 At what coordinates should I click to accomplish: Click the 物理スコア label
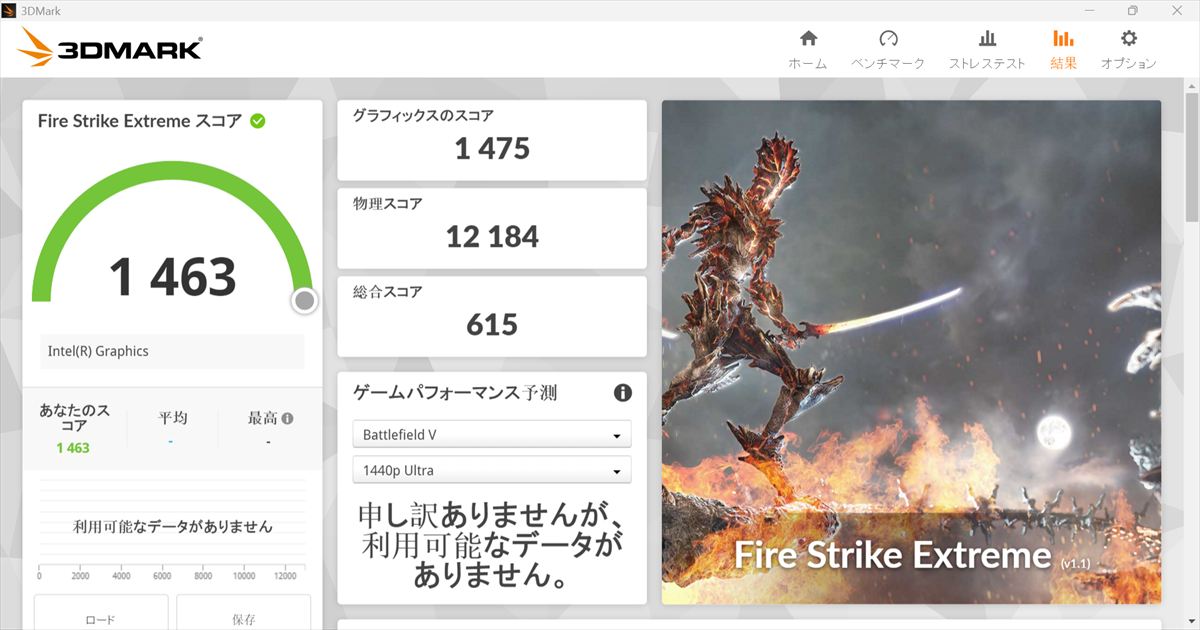click(388, 204)
